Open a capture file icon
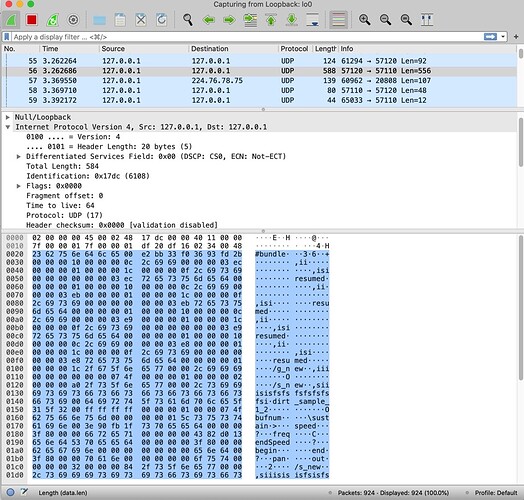Image resolution: width=524 pixels, height=500 pixels. pyautogui.click(x=99, y=20)
